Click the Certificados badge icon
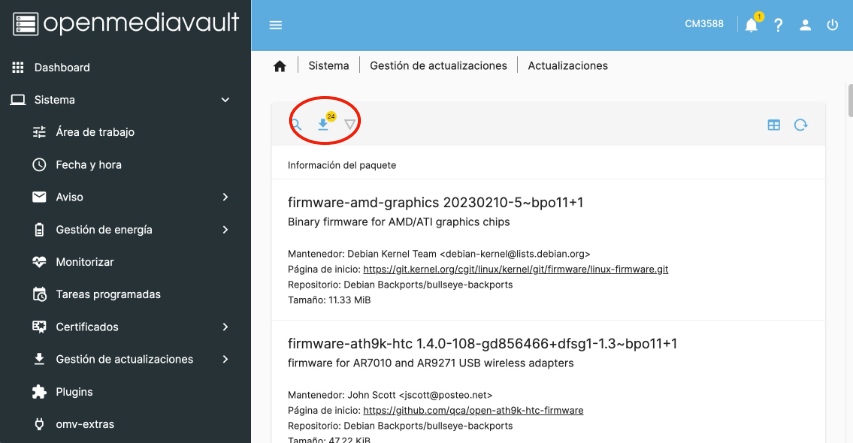Screen dimensions: 853x443 click(39, 327)
